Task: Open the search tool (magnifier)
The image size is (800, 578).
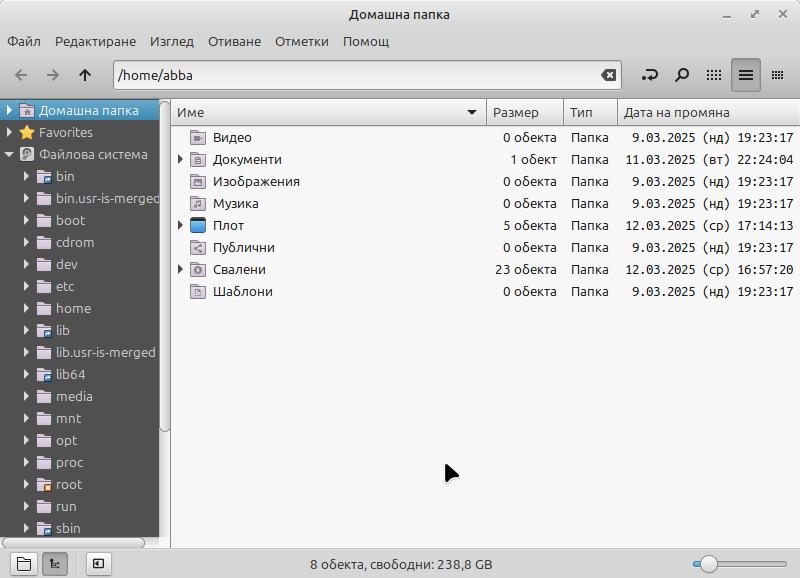Action: pyautogui.click(x=682, y=76)
